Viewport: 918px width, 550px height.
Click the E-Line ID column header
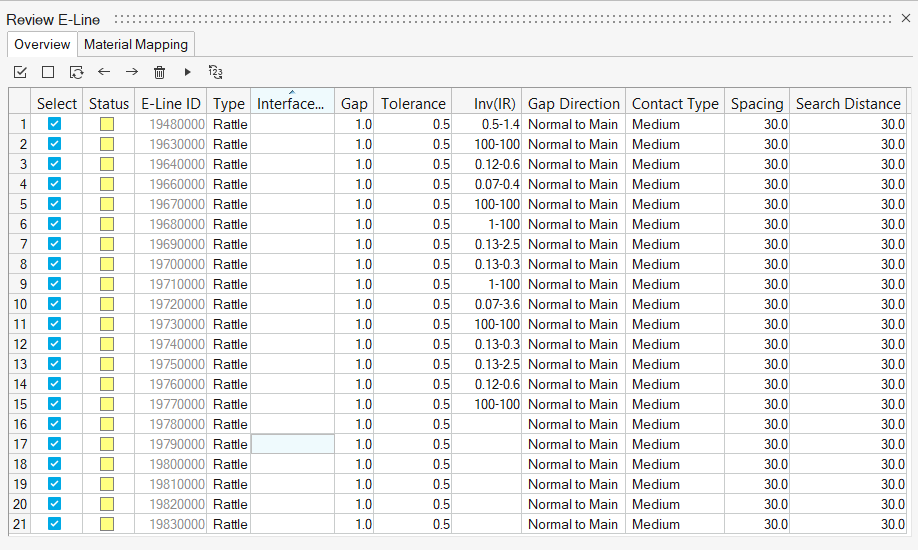171,103
